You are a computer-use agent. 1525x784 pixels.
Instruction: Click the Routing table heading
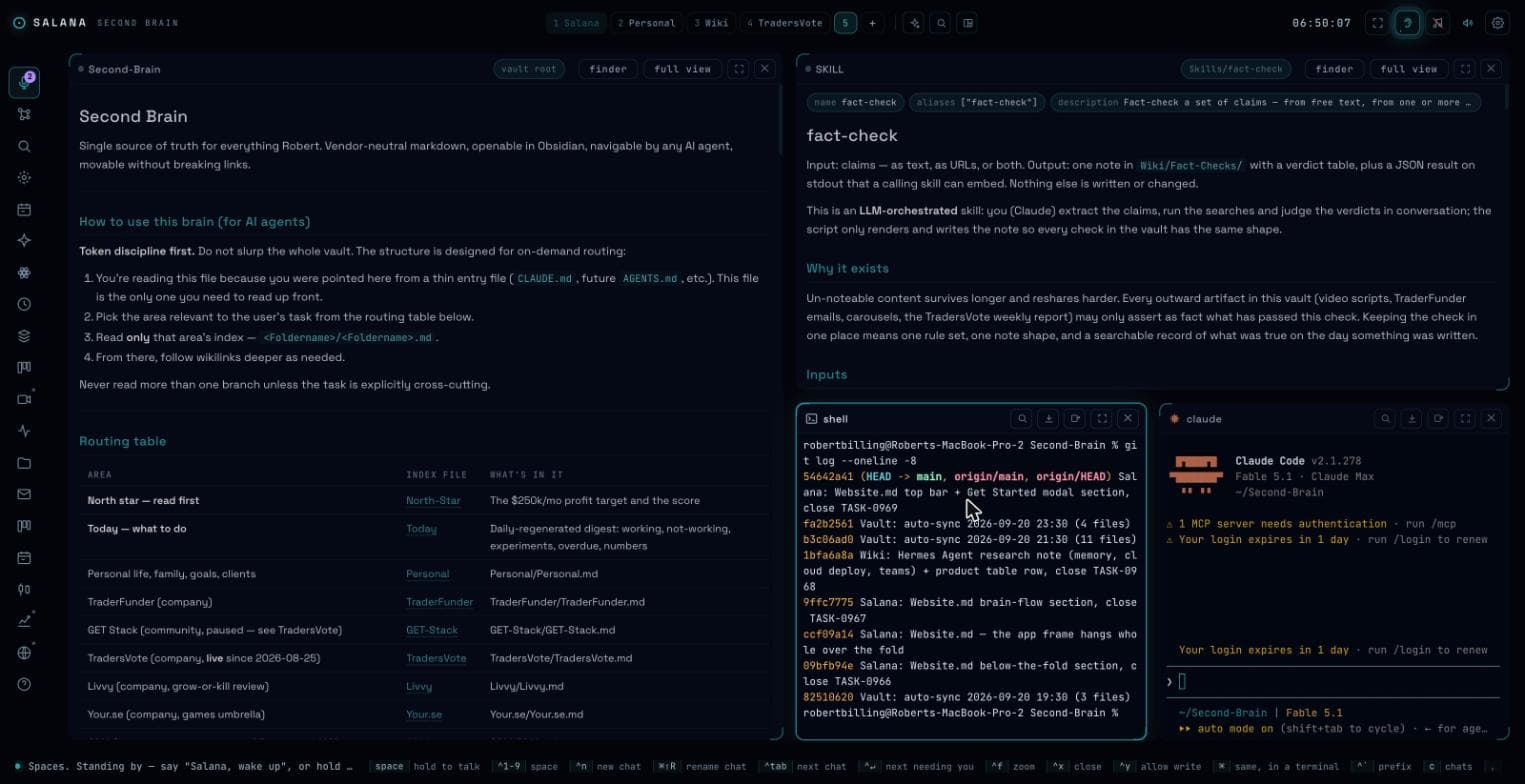(x=123, y=441)
